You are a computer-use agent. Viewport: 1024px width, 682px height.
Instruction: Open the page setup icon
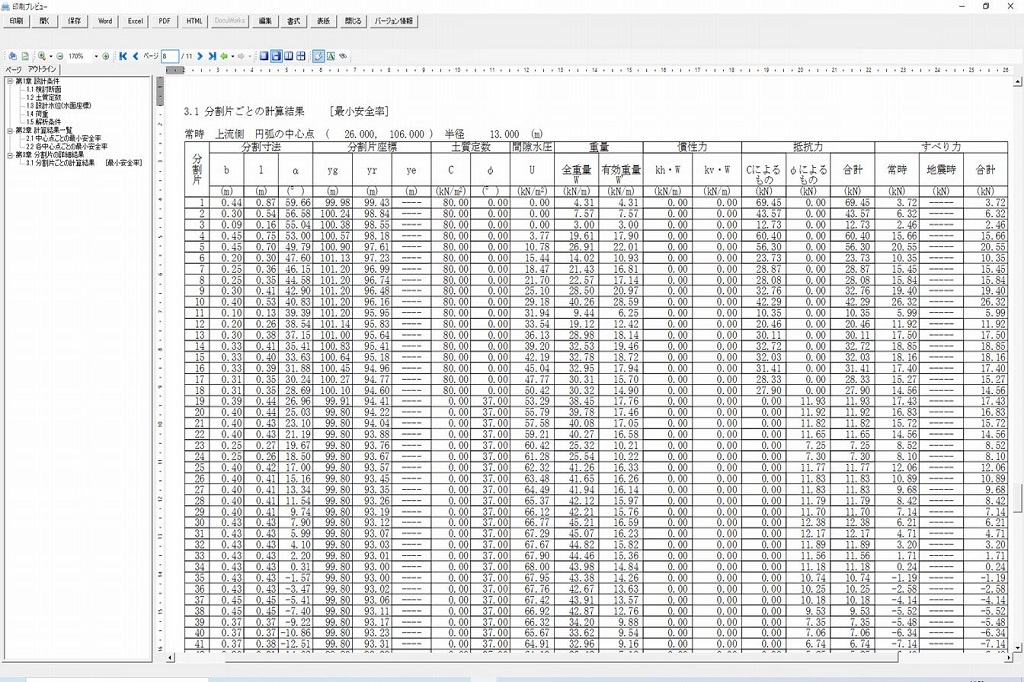25,56
